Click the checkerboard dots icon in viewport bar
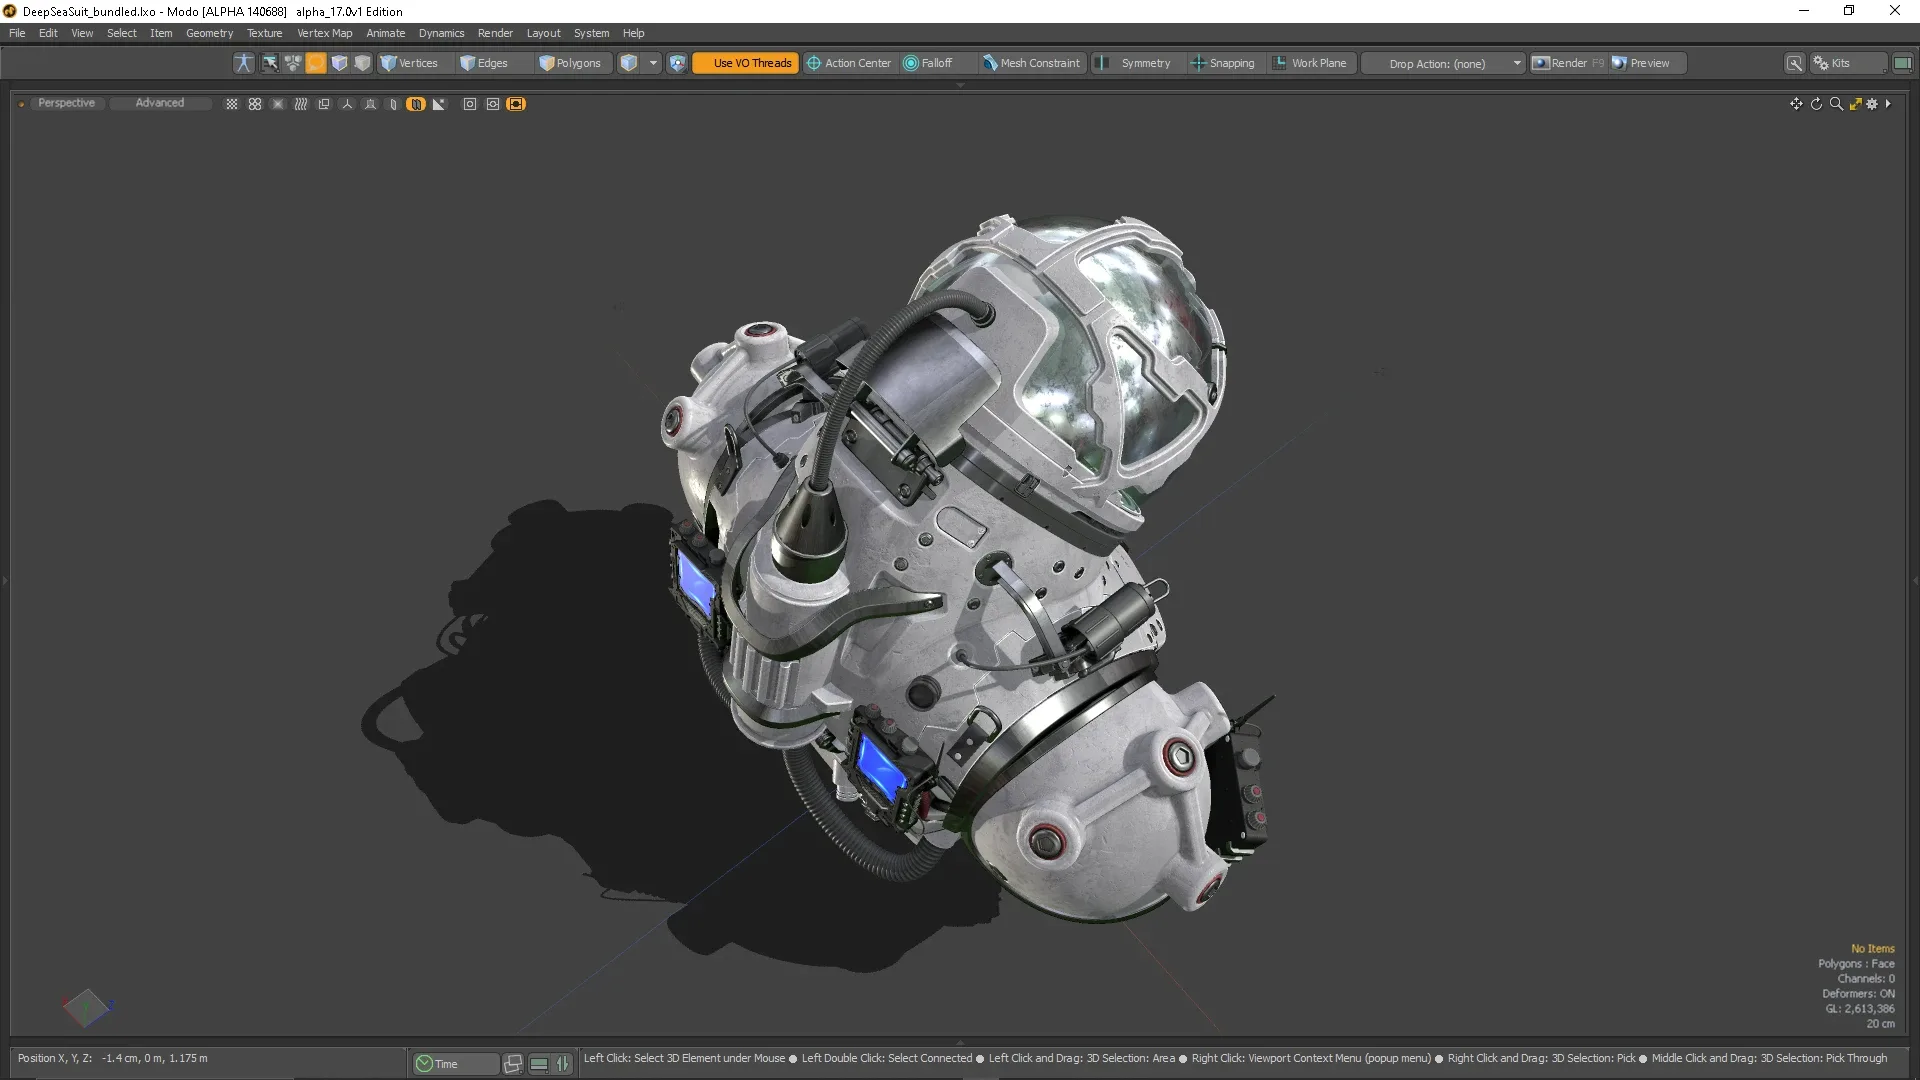The height and width of the screenshot is (1080, 1920). (232, 104)
